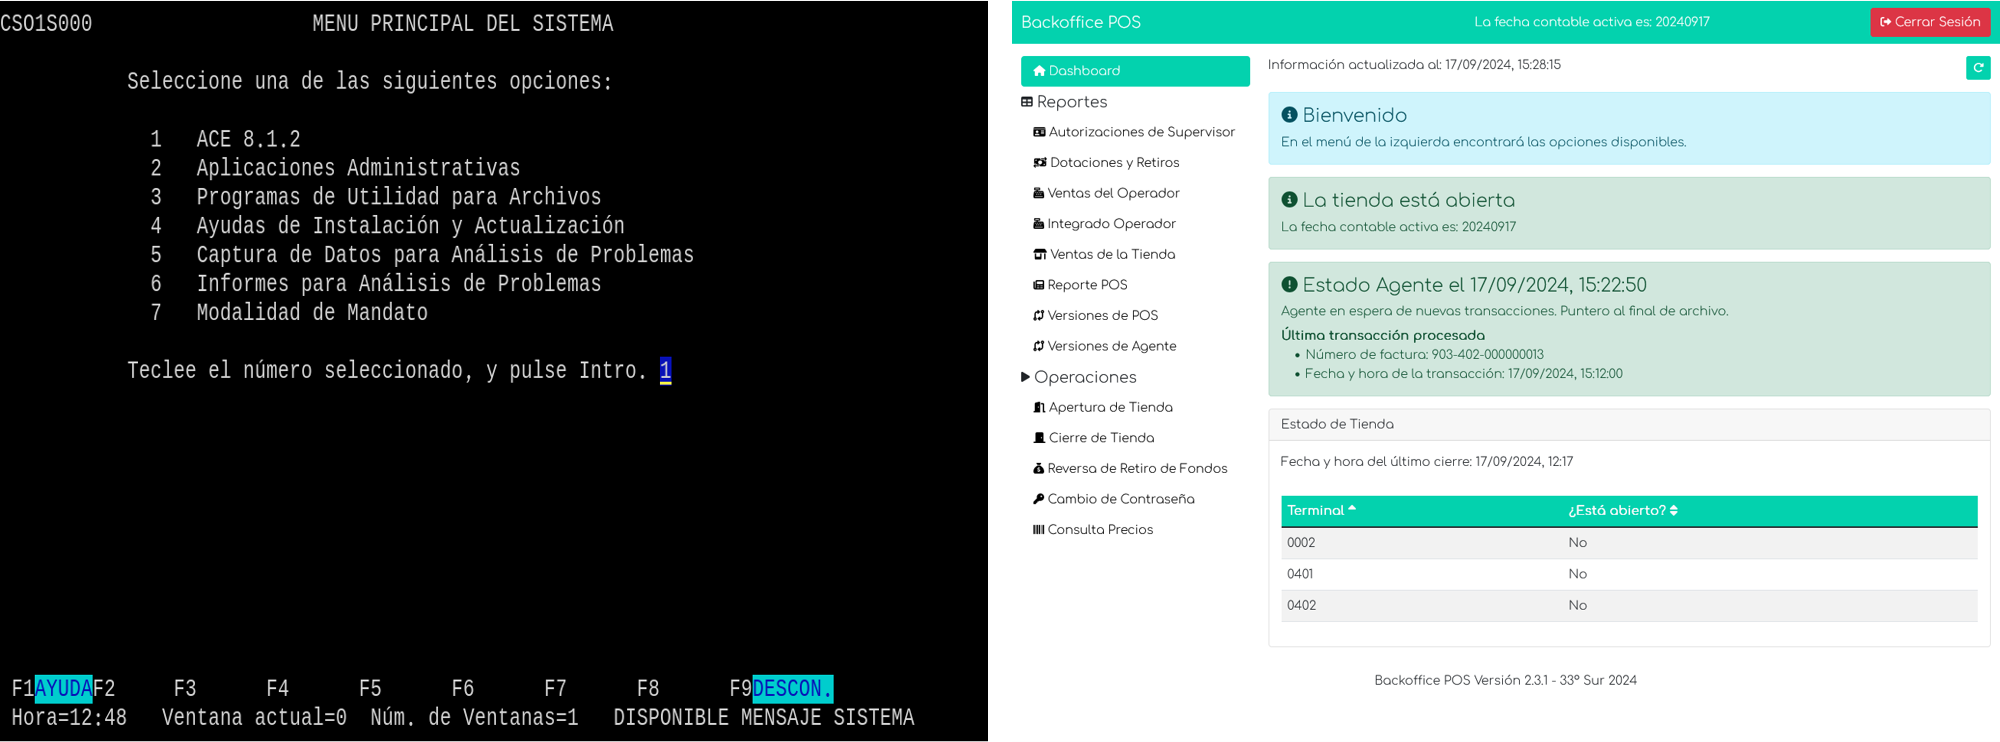
Task: Click the Backoffice POS header title
Action: coord(1080,22)
